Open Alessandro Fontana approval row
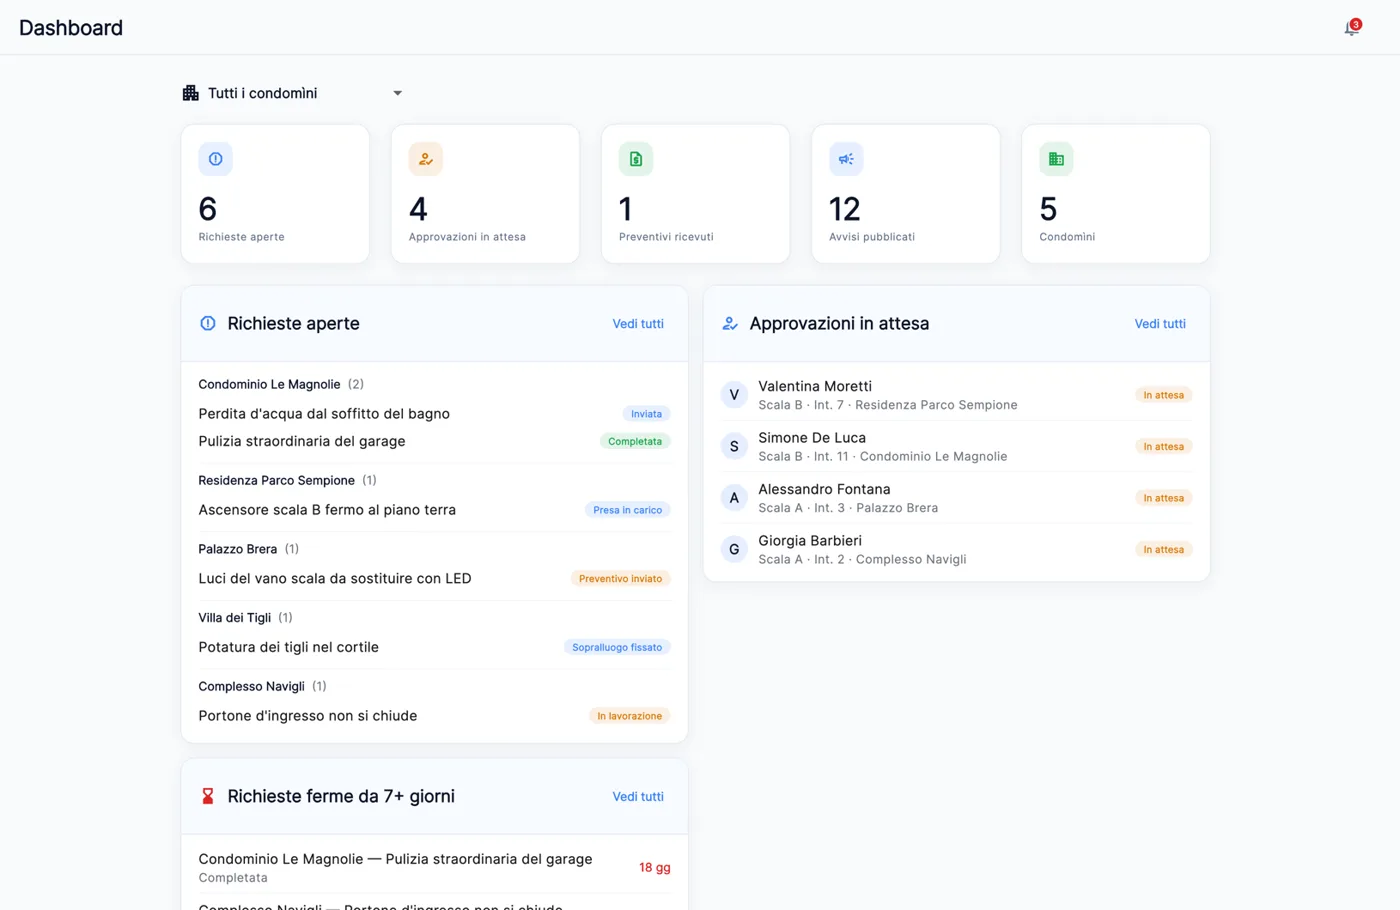 (956, 498)
